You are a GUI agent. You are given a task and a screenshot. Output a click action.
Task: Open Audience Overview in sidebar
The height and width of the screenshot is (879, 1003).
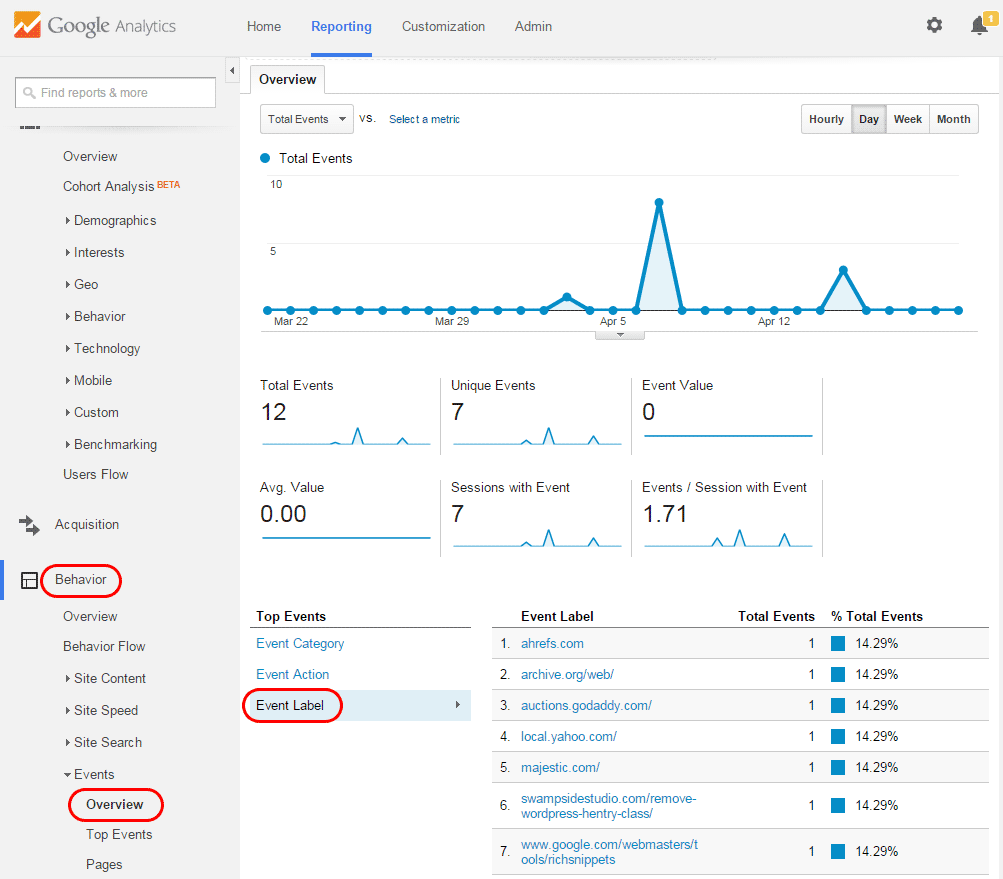[x=90, y=157]
